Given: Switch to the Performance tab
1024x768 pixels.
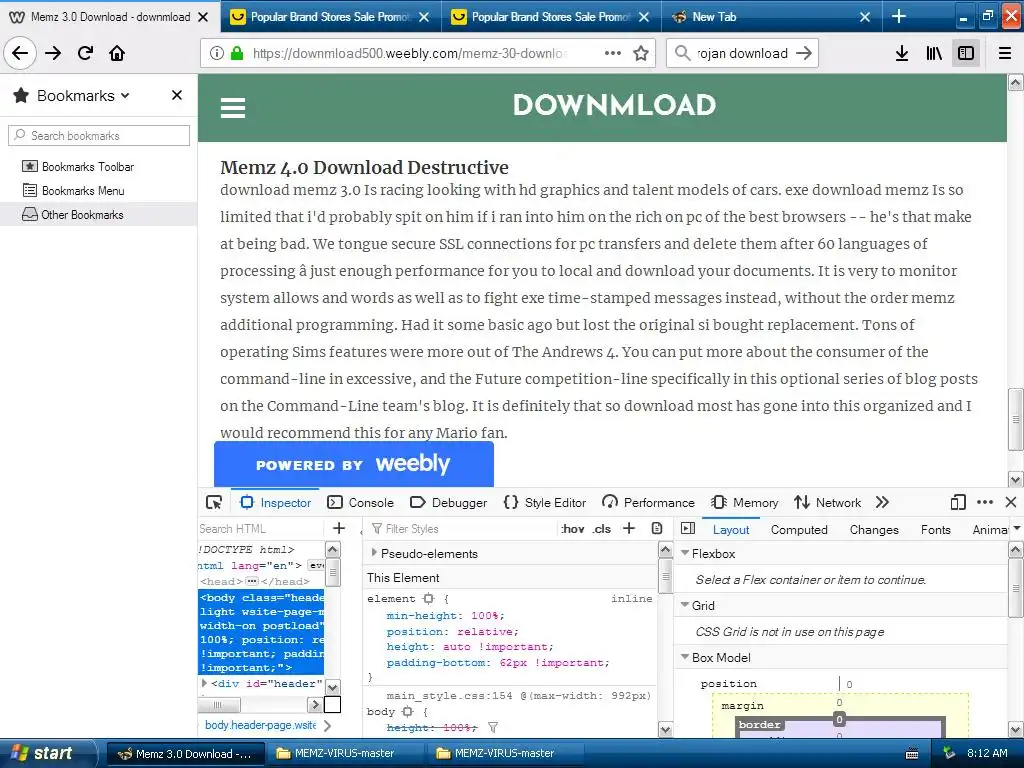Looking at the screenshot, I should point(648,502).
